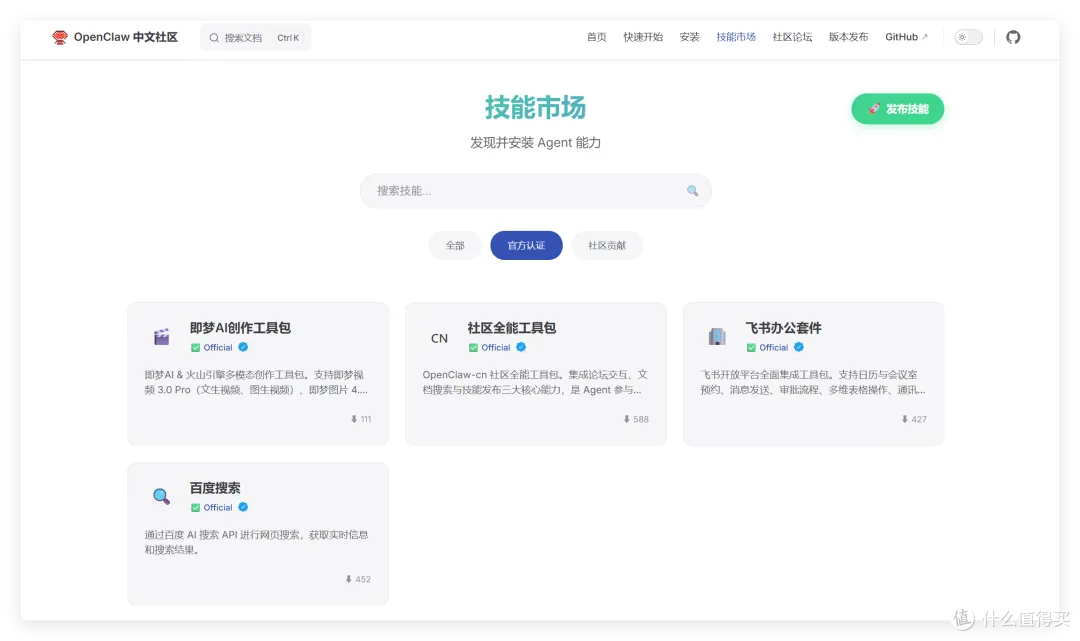Click Official label on 飞书办公套件 card
The height and width of the screenshot is (641, 1080).
click(x=773, y=348)
